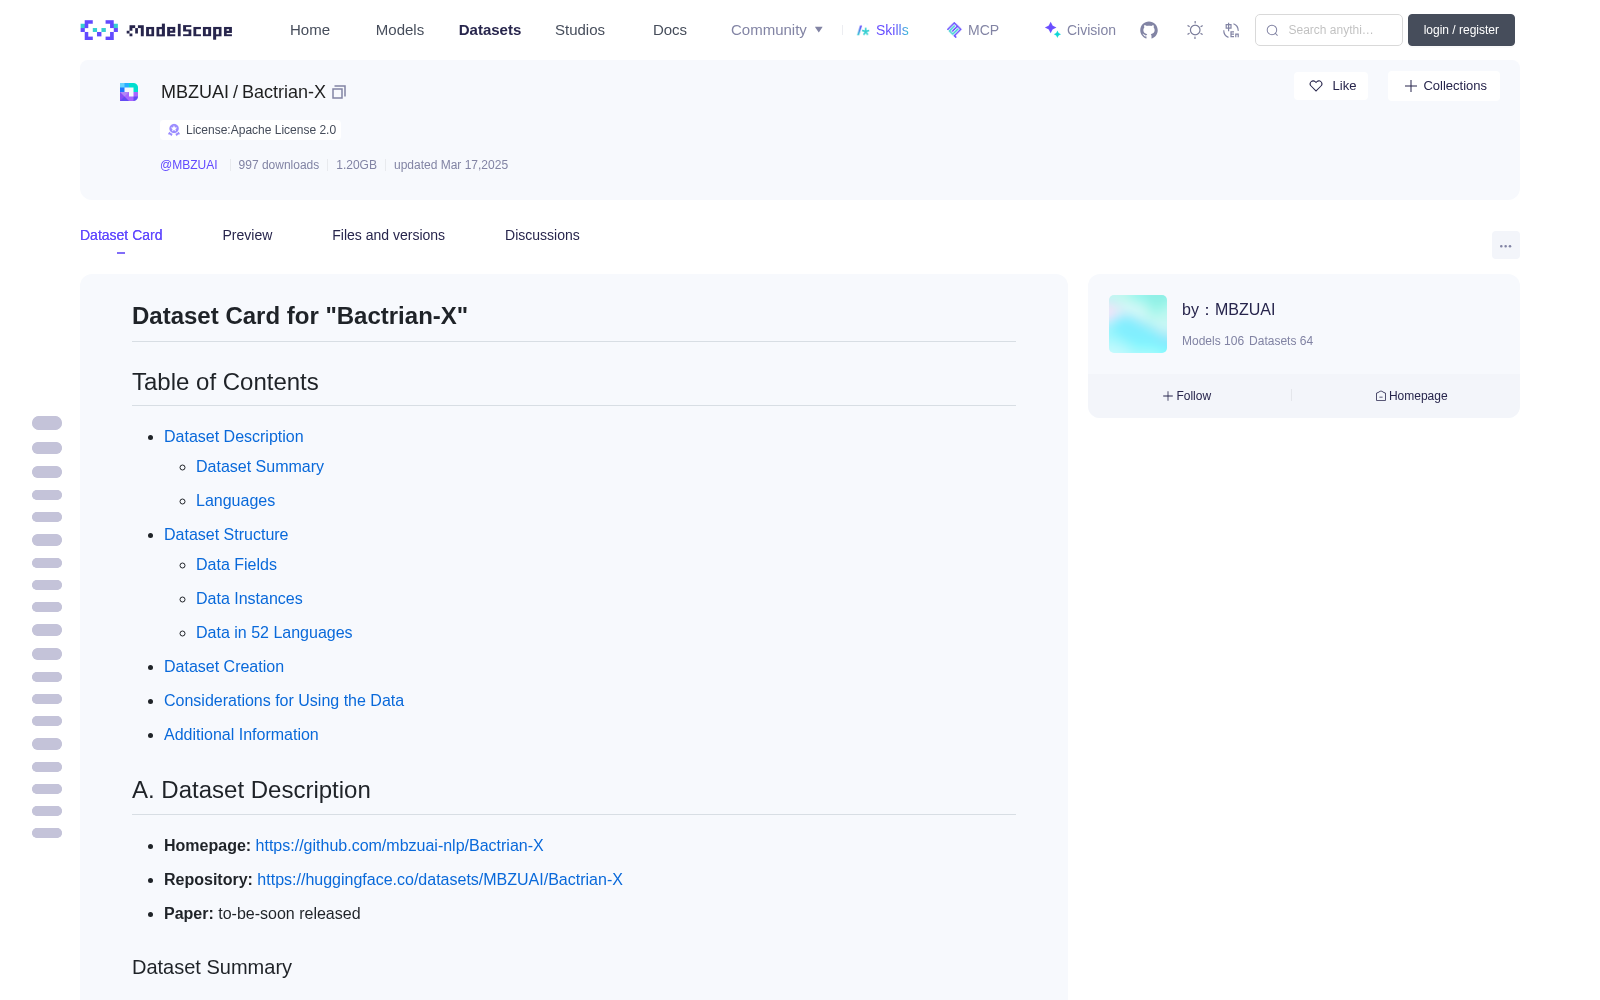Switch to the Preview tab

[x=247, y=235]
